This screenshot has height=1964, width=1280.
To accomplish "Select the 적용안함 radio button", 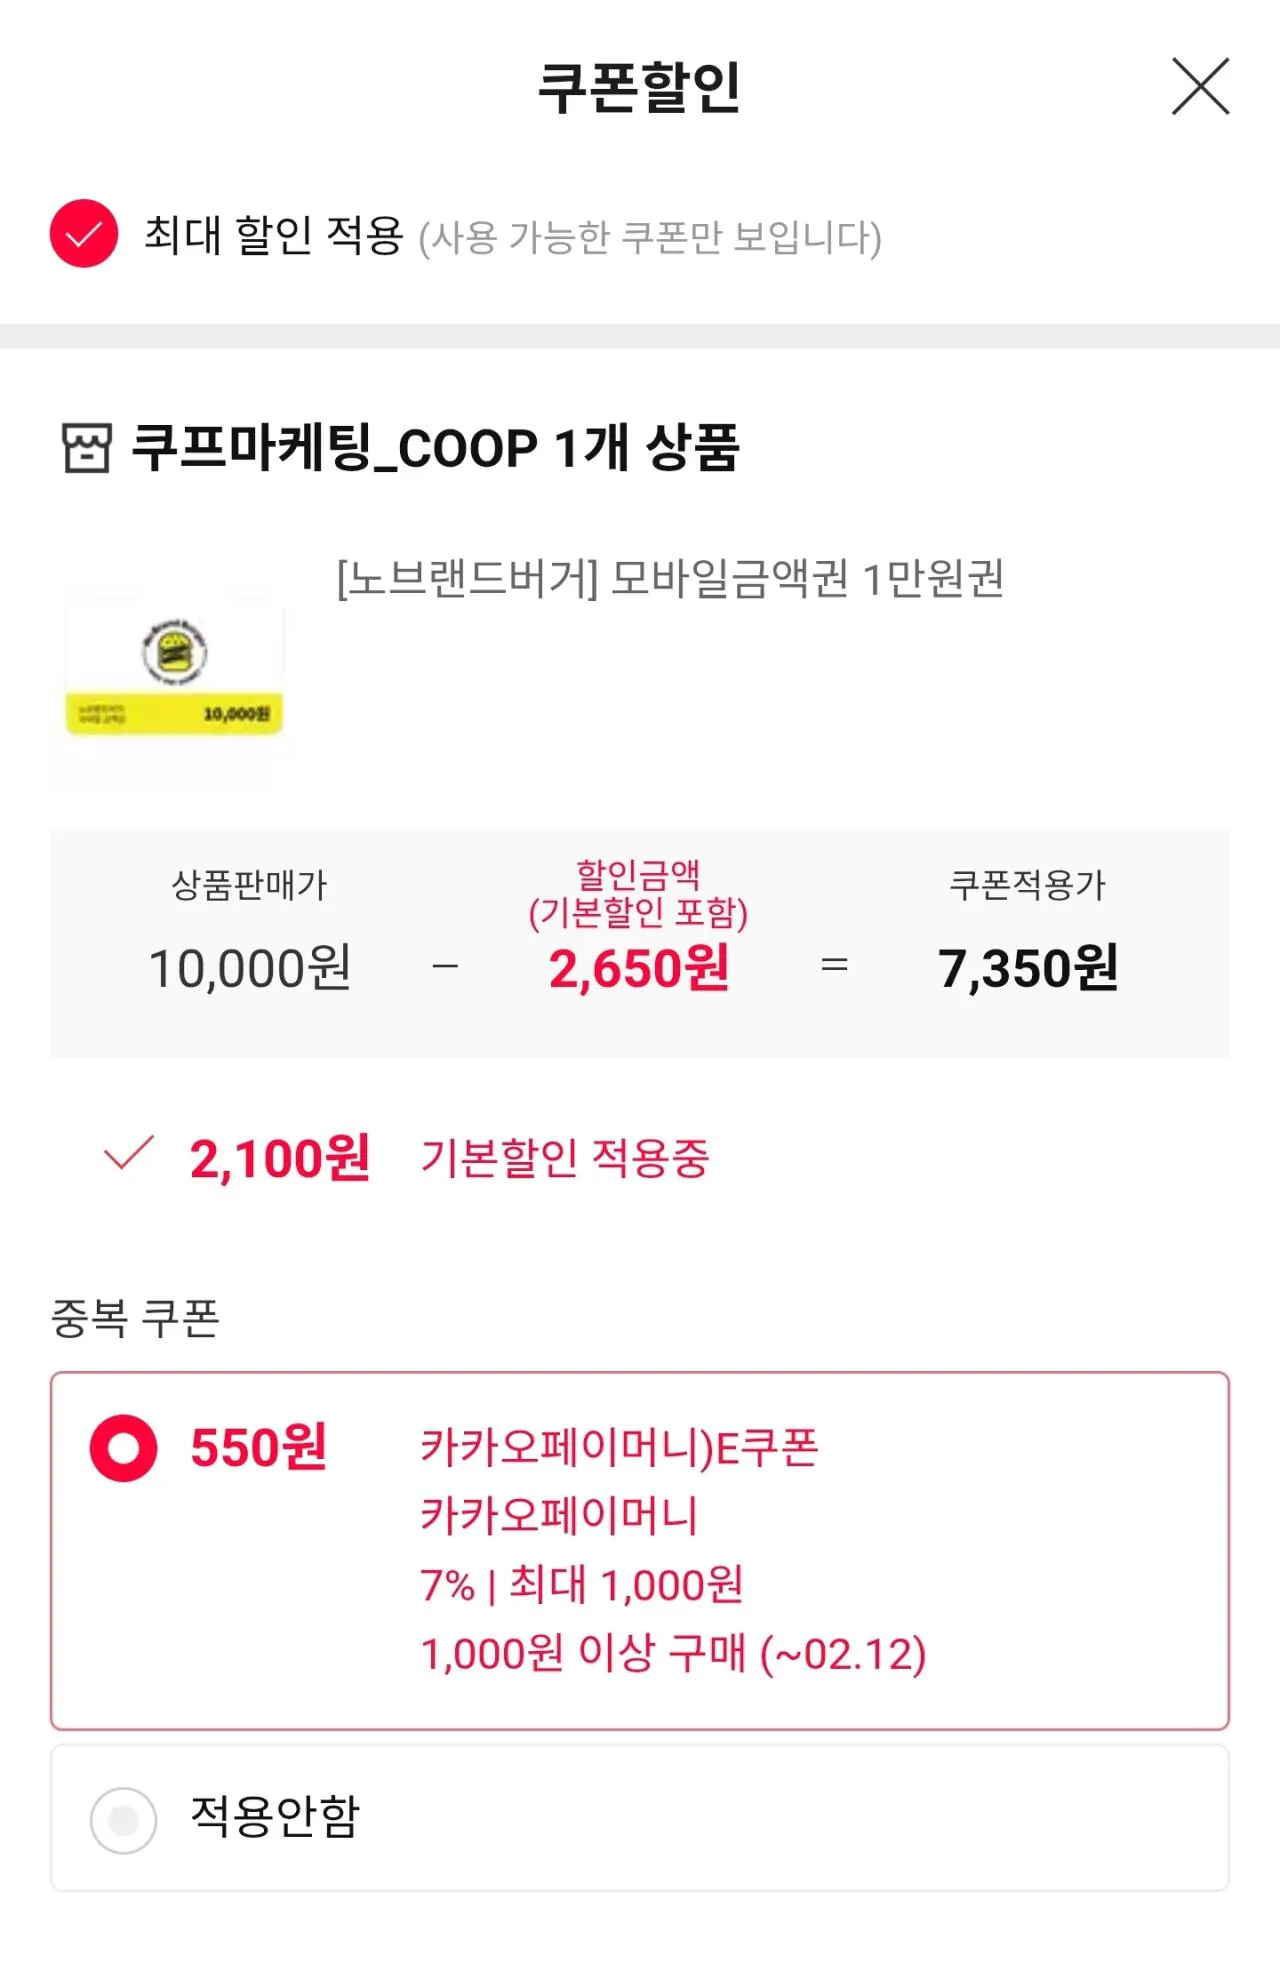I will pyautogui.click(x=124, y=1820).
